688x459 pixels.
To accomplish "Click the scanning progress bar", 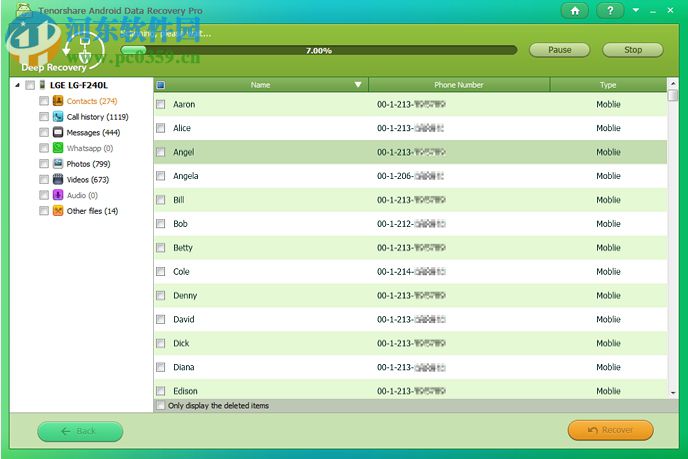I will point(319,50).
